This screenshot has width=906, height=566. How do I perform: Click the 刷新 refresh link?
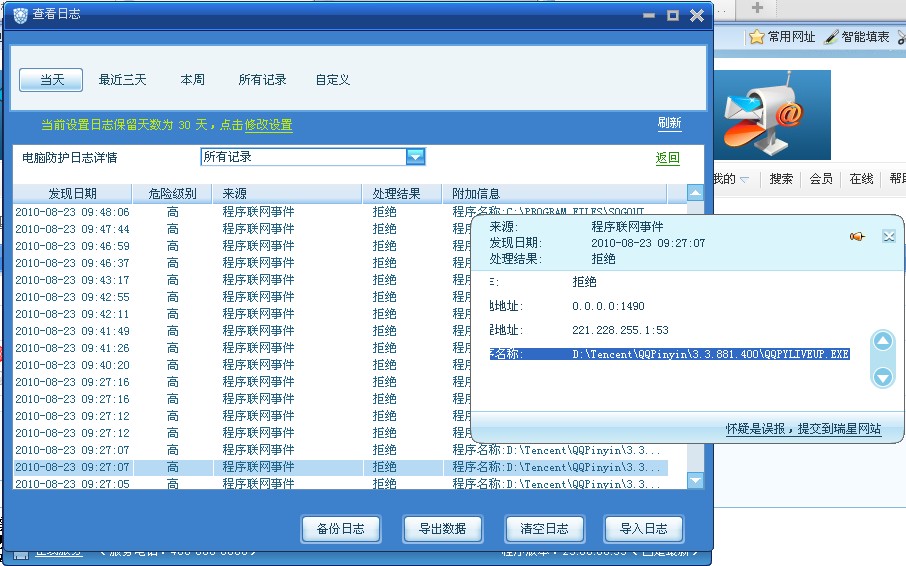[669, 123]
